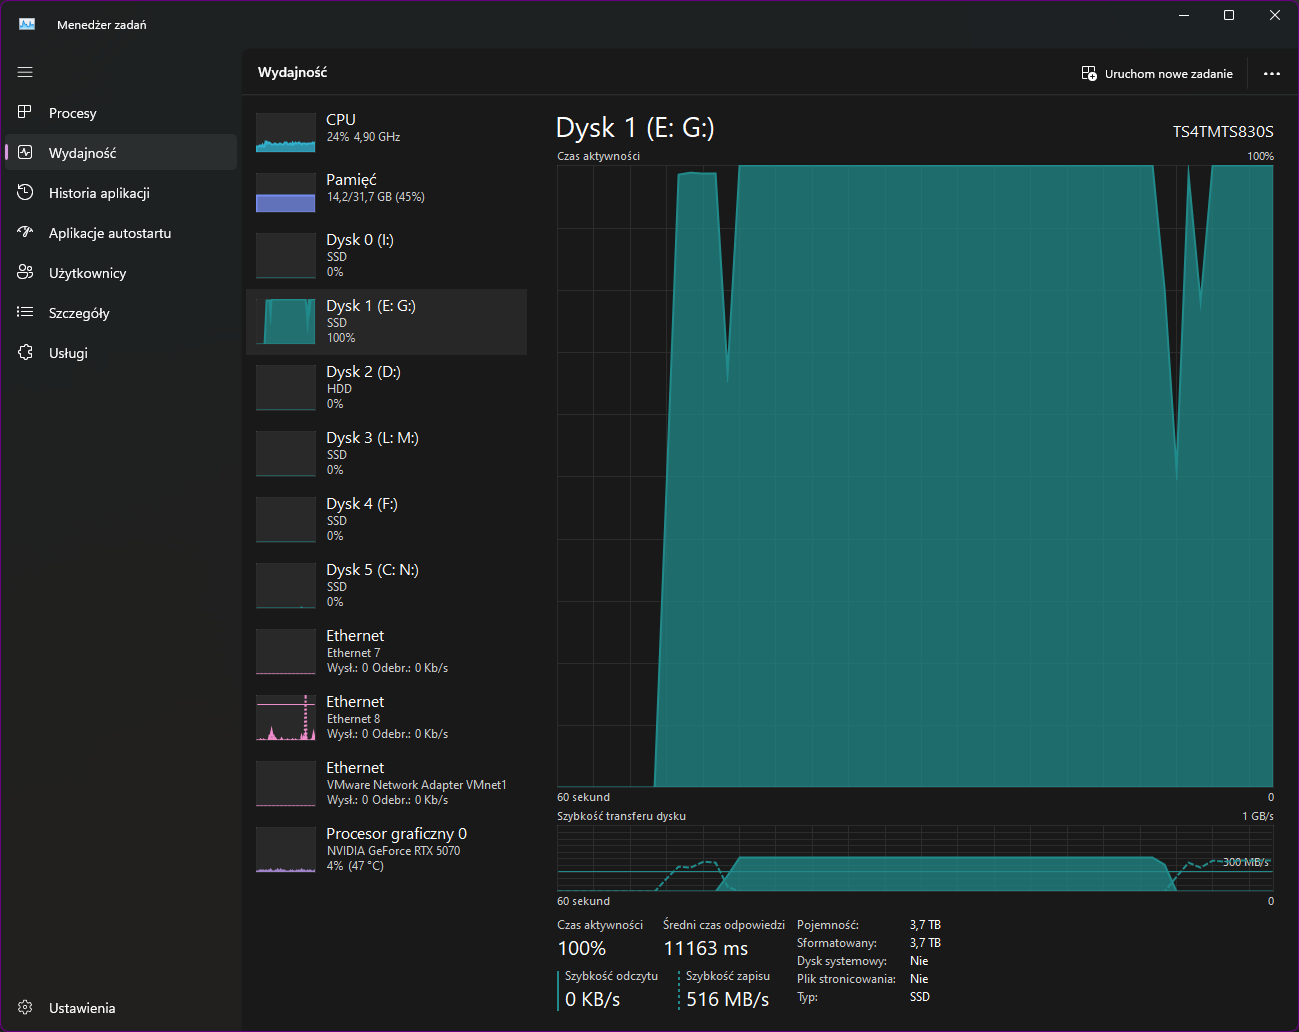
Task: Click the Typ label in disk details
Action: (x=807, y=997)
